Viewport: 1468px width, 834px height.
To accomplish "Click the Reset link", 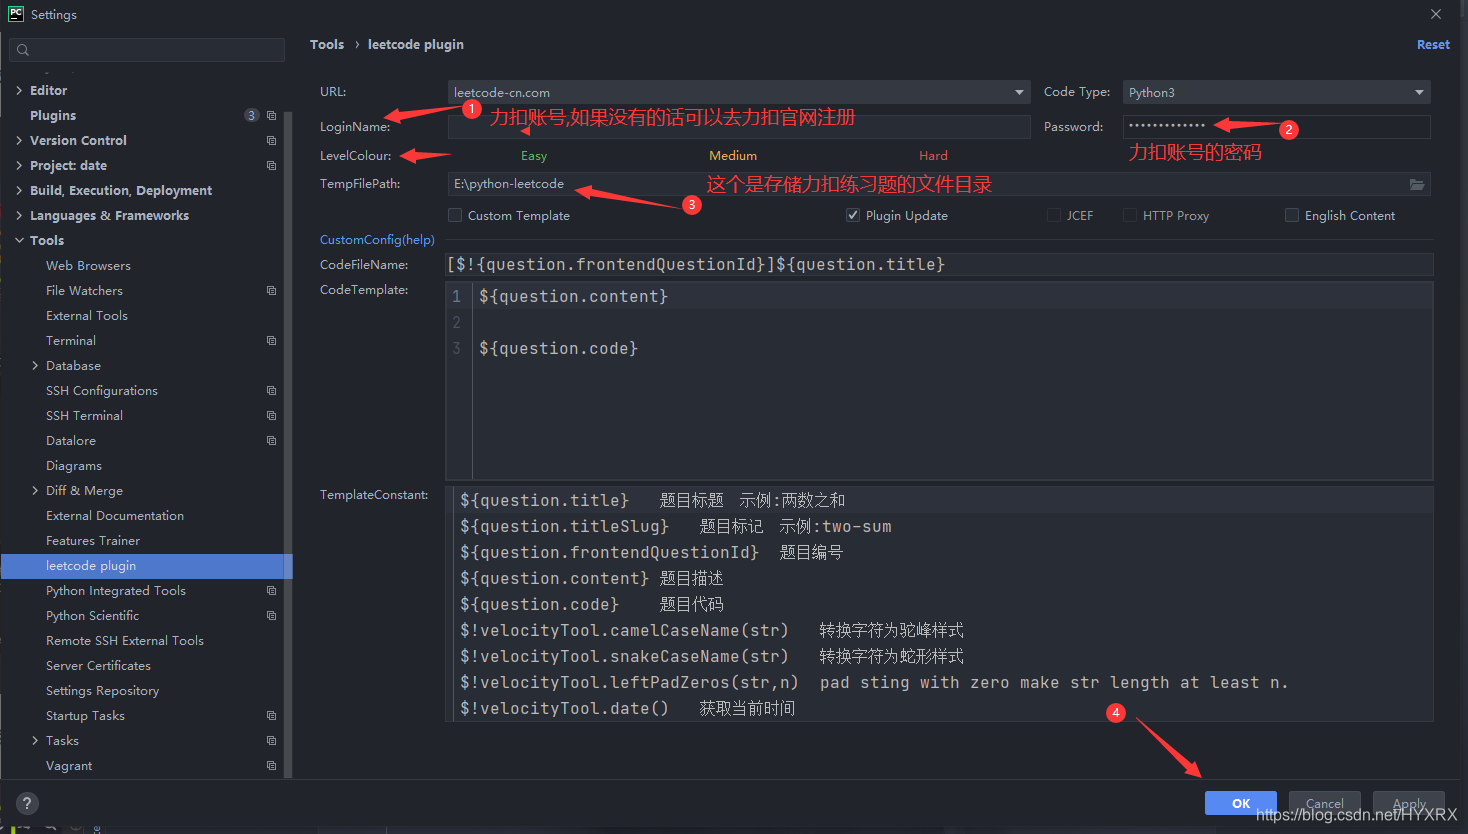I will point(1433,45).
